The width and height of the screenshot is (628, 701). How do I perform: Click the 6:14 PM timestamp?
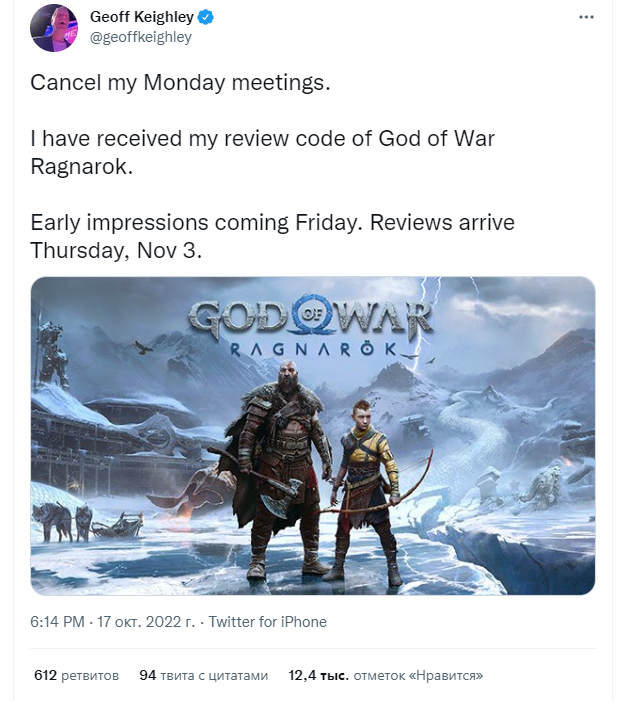(57, 622)
